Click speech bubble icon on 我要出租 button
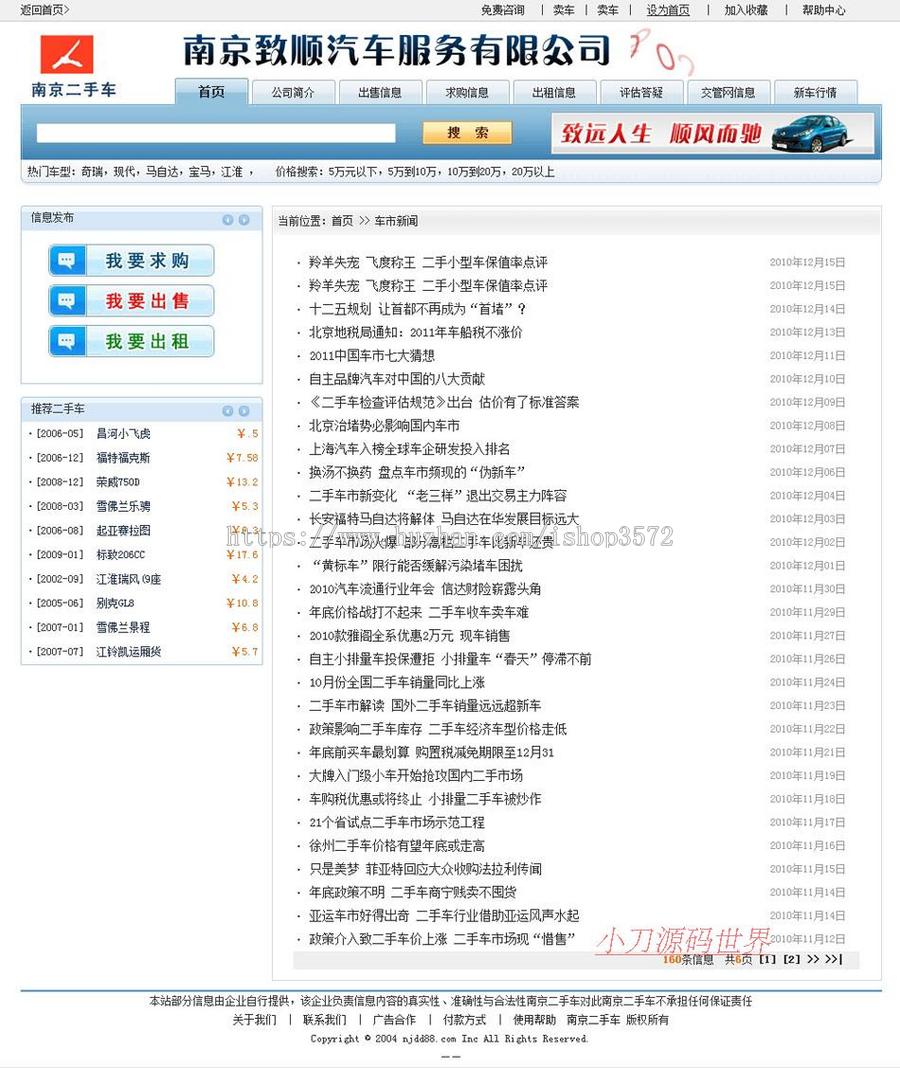The image size is (900, 1068). [x=67, y=341]
